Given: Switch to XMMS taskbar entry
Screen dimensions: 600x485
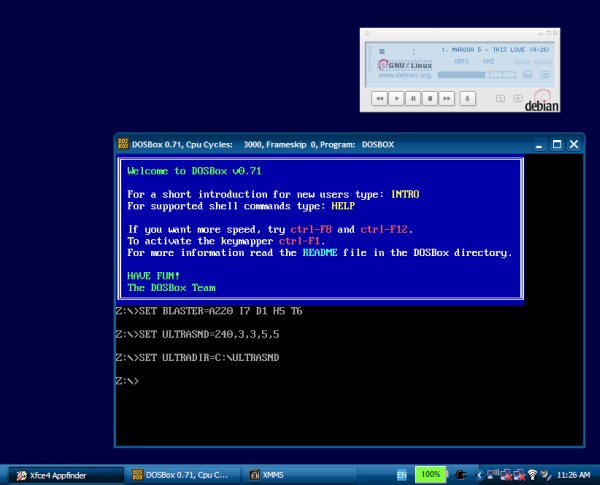Looking at the screenshot, I should [x=298, y=475].
